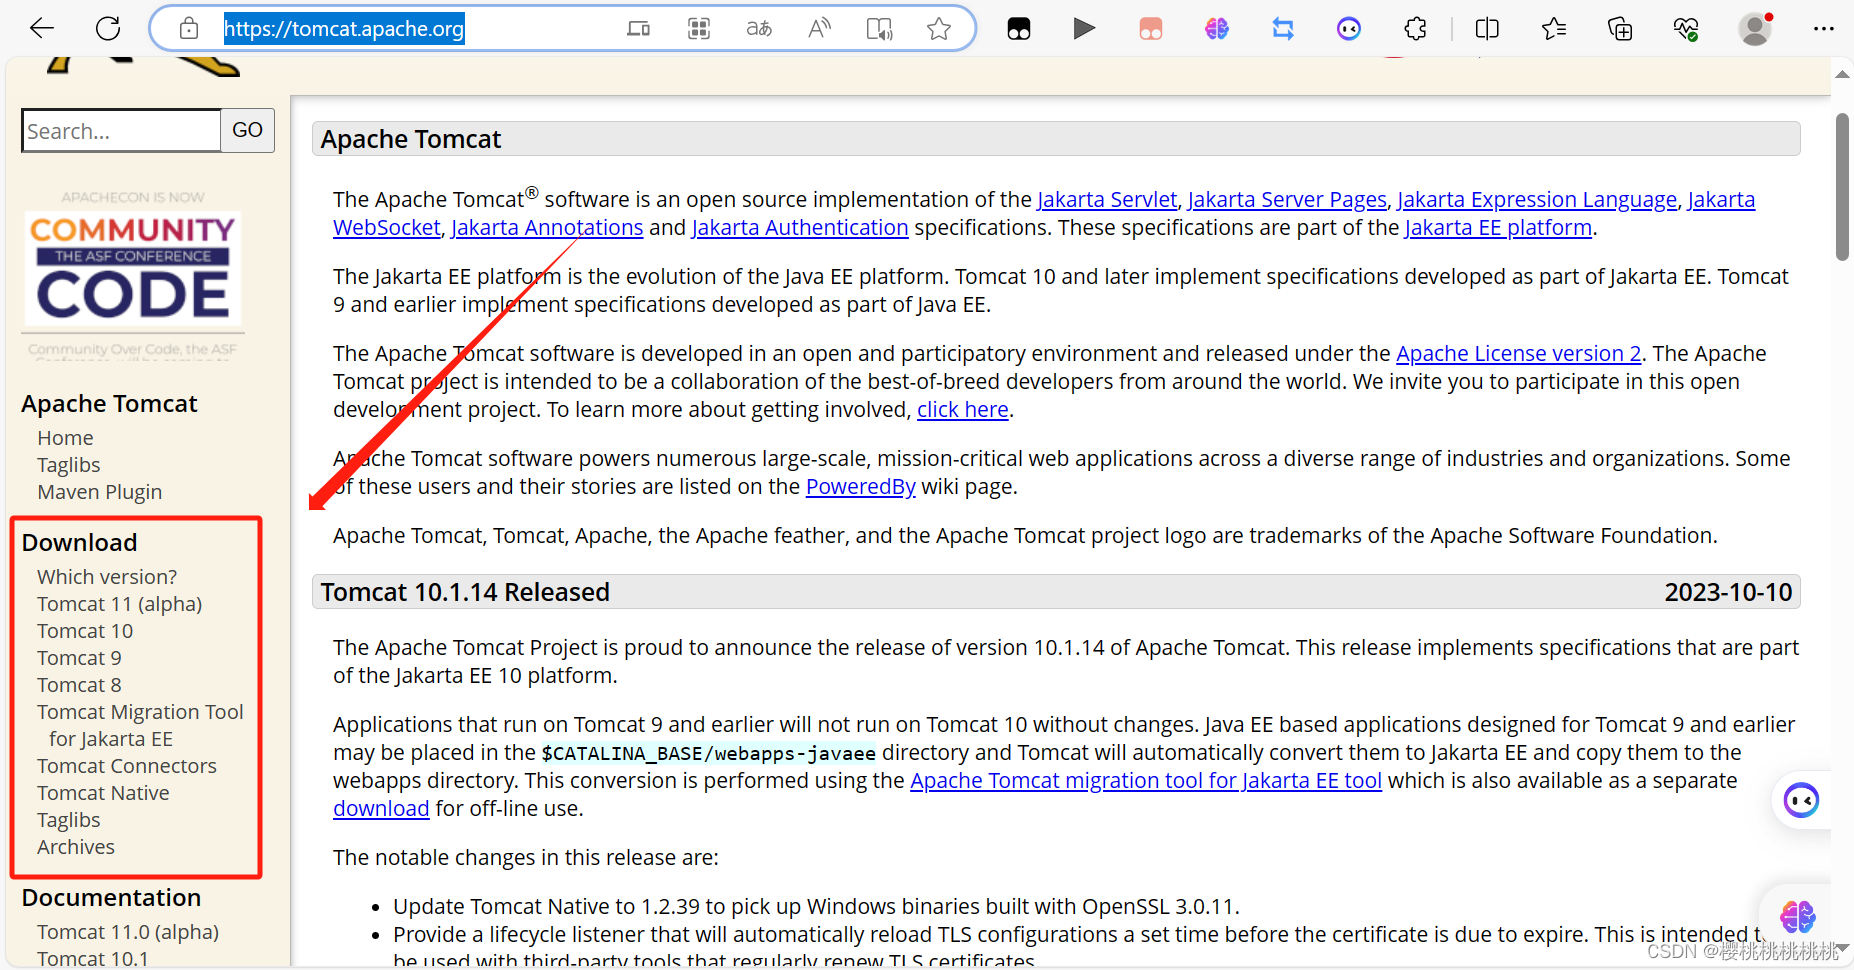Image resolution: width=1854 pixels, height=970 pixels.
Task: Open the Tomcat 8 download link
Action: [79, 685]
